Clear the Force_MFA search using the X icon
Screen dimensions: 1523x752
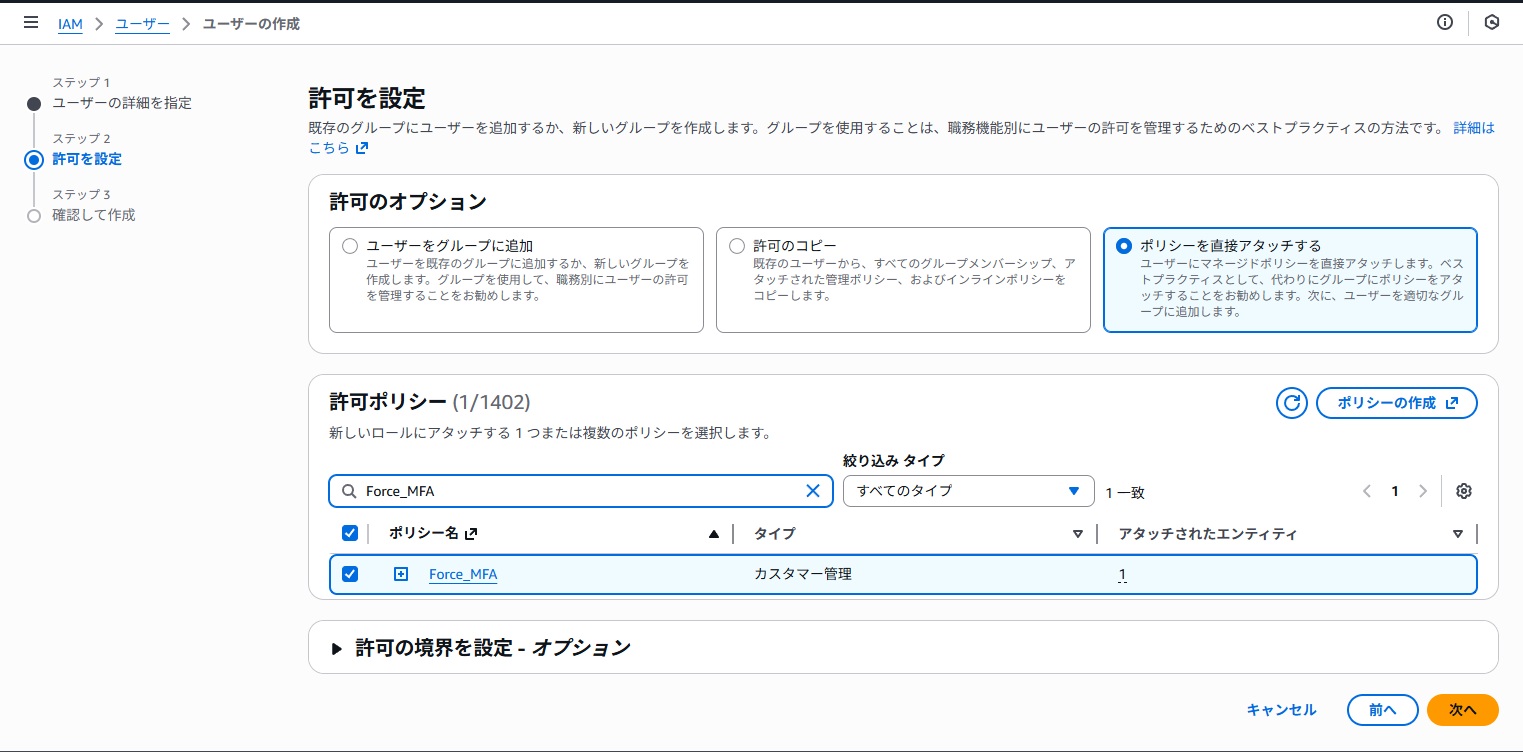click(812, 490)
